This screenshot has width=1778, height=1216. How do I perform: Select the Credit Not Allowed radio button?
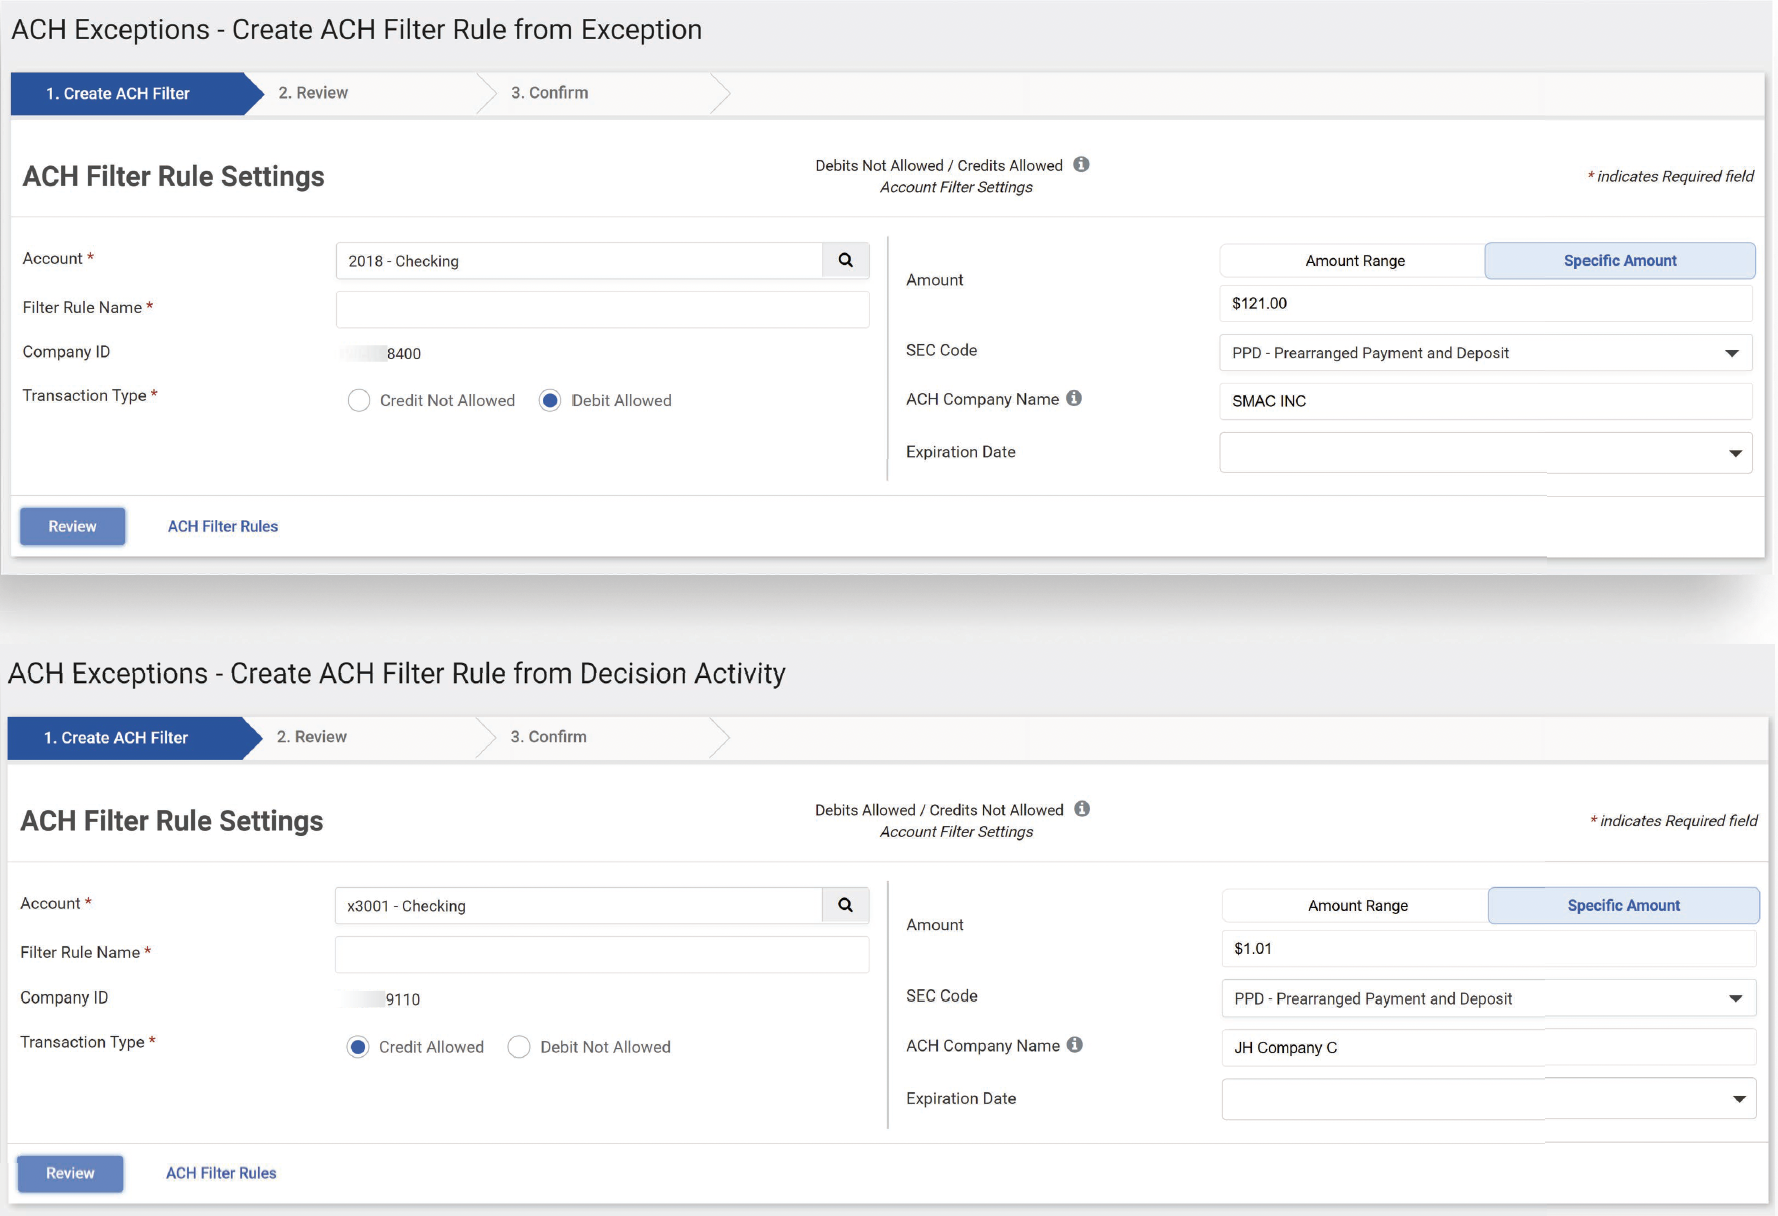(x=359, y=401)
